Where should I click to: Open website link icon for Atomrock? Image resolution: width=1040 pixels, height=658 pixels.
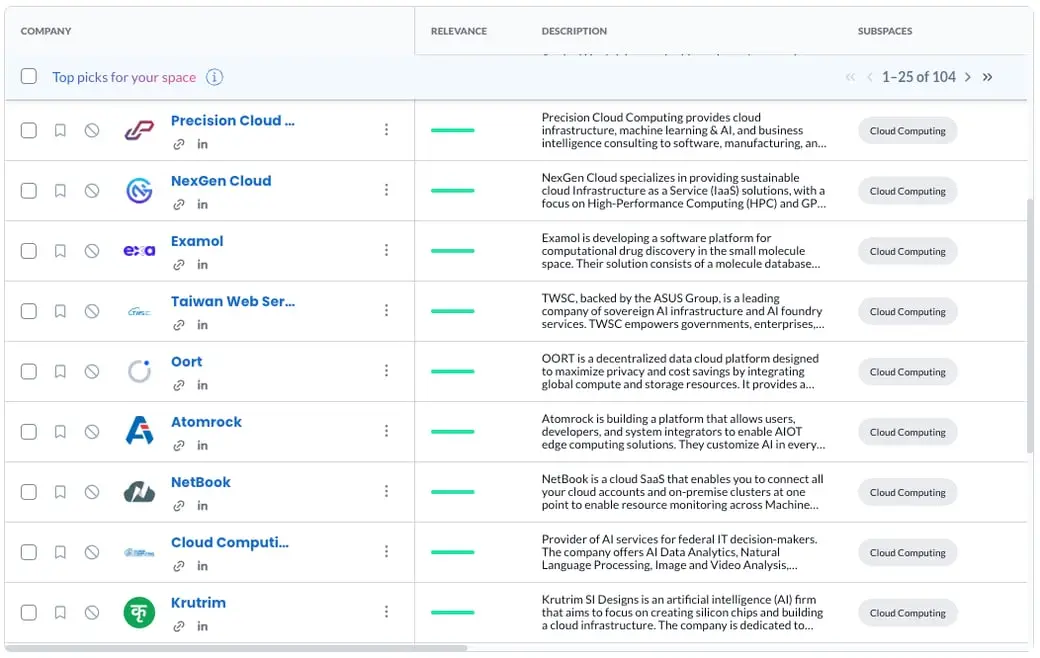click(x=179, y=445)
